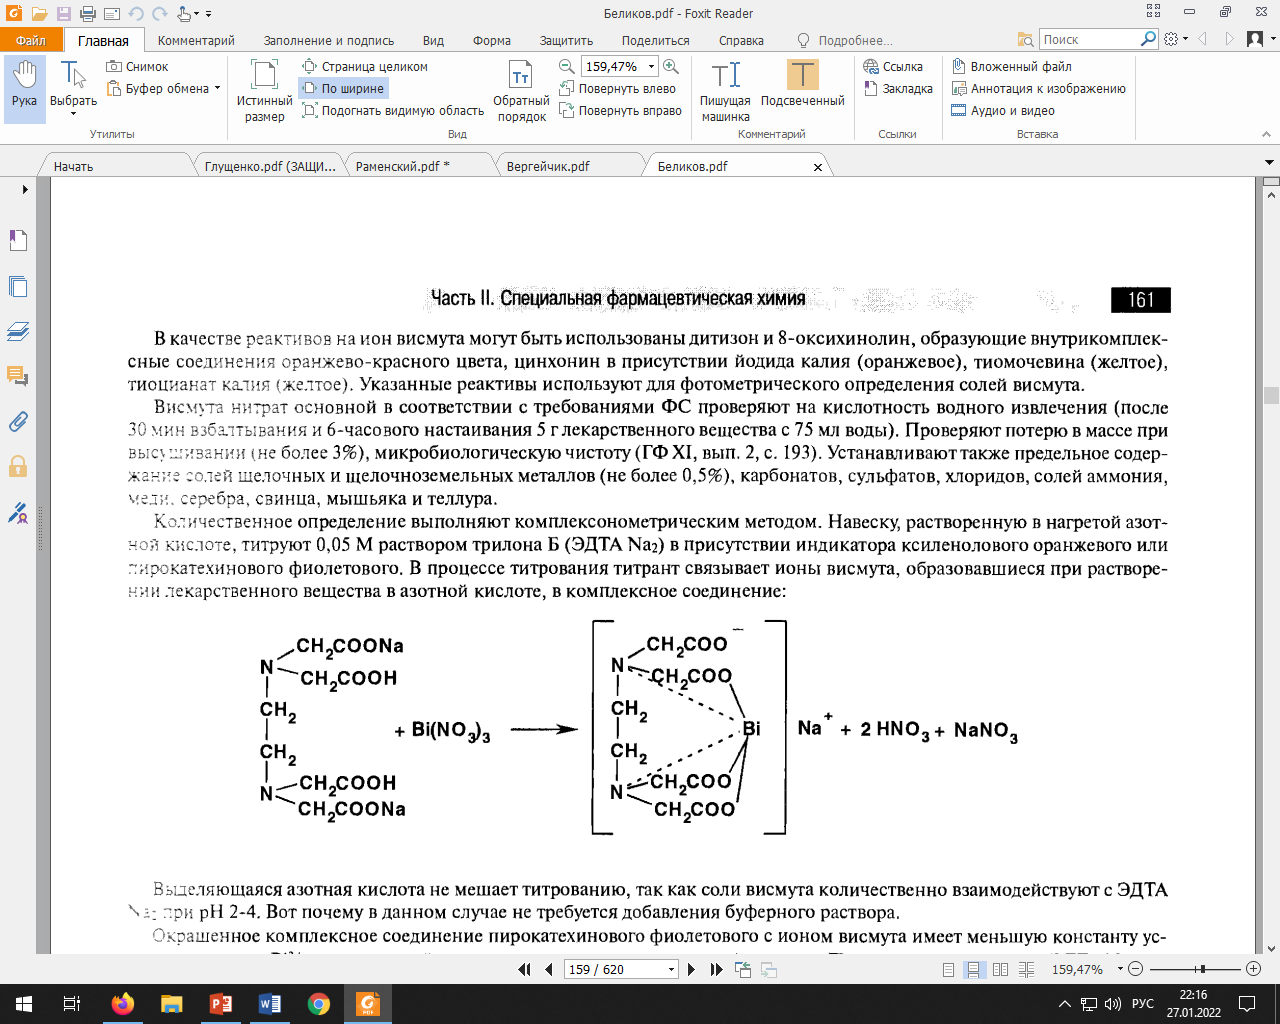Go to the previous page
Image resolution: width=1280 pixels, height=1024 pixels.
[548, 969]
